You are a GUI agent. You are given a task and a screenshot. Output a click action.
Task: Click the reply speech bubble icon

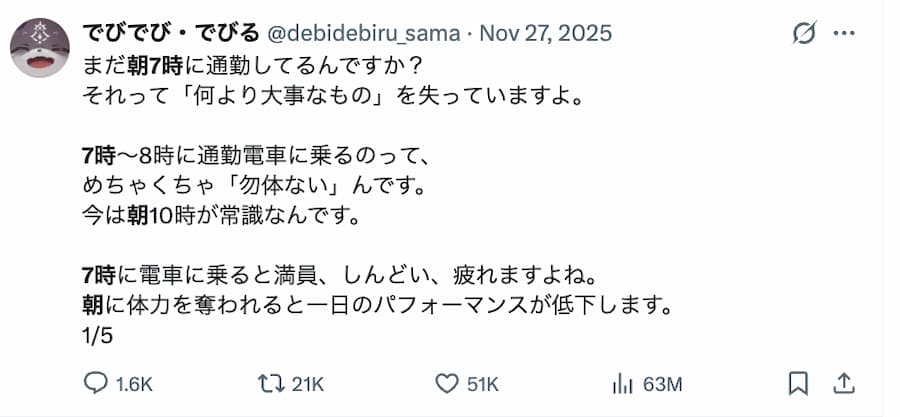tap(96, 383)
